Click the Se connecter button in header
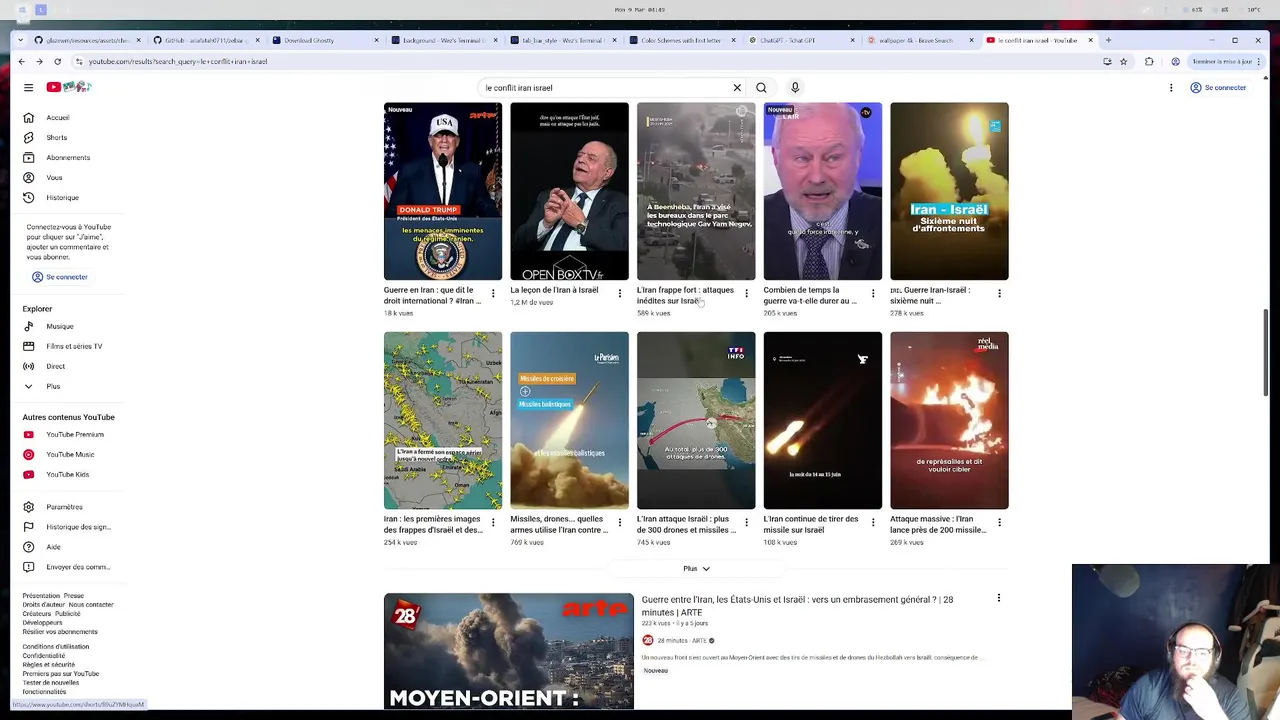Screen dimensions: 1280x720 click(x=1218, y=88)
